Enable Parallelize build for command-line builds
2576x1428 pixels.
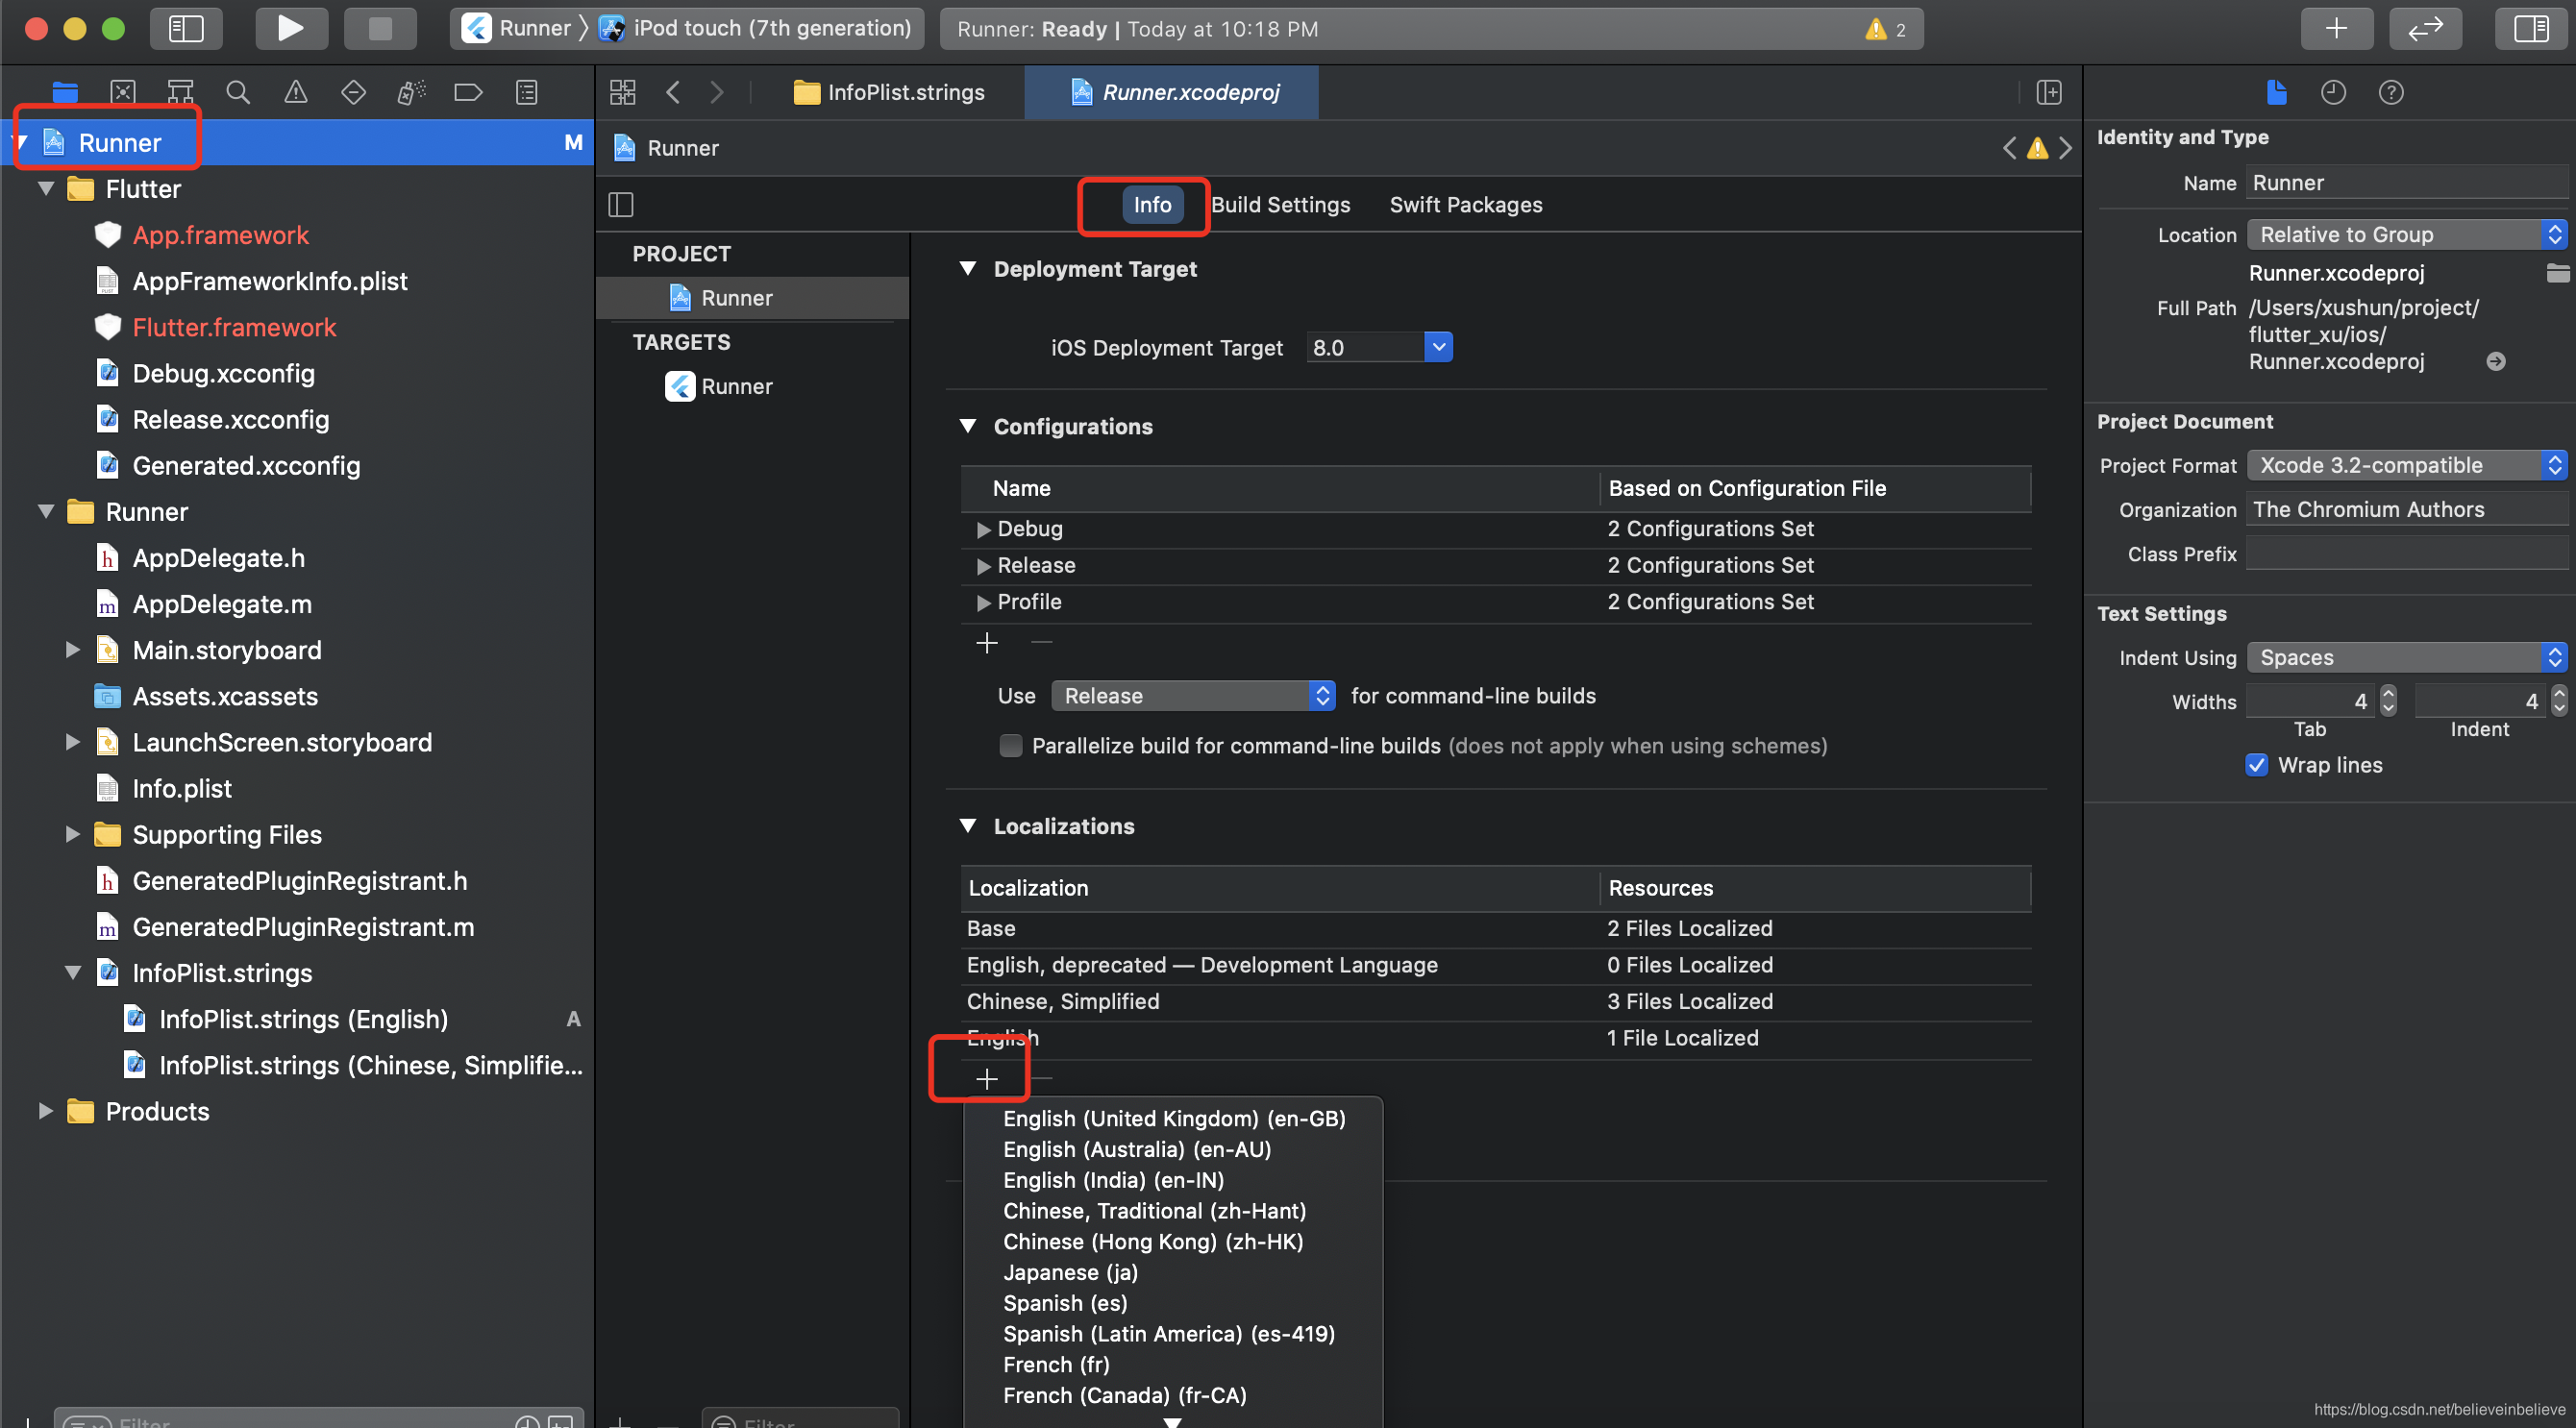coord(1011,746)
